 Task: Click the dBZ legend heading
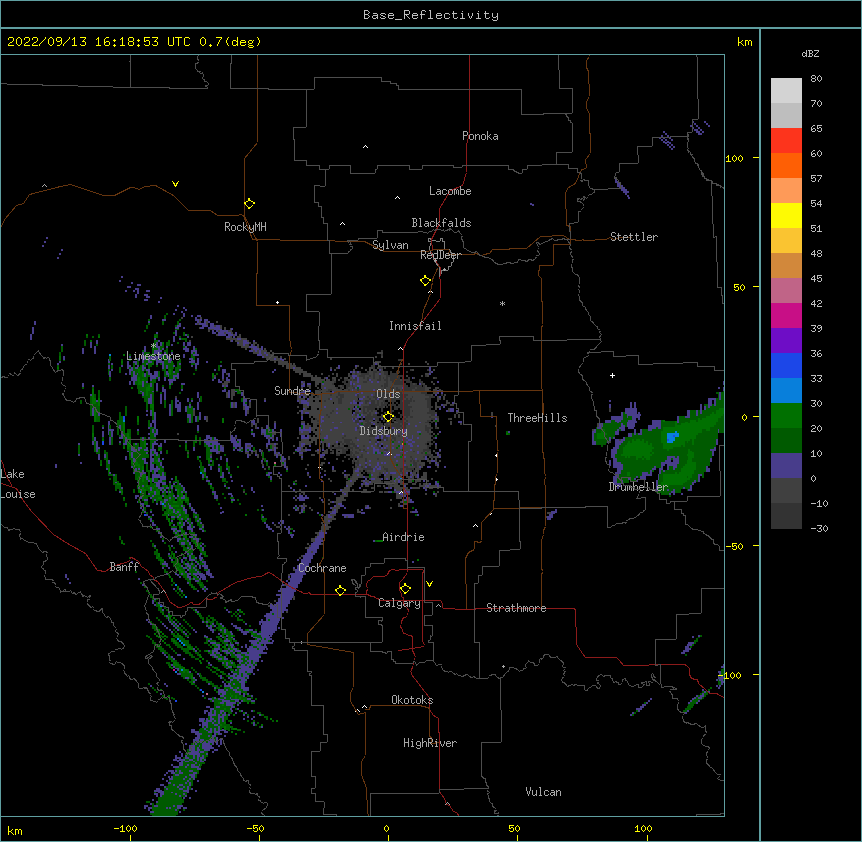point(810,53)
